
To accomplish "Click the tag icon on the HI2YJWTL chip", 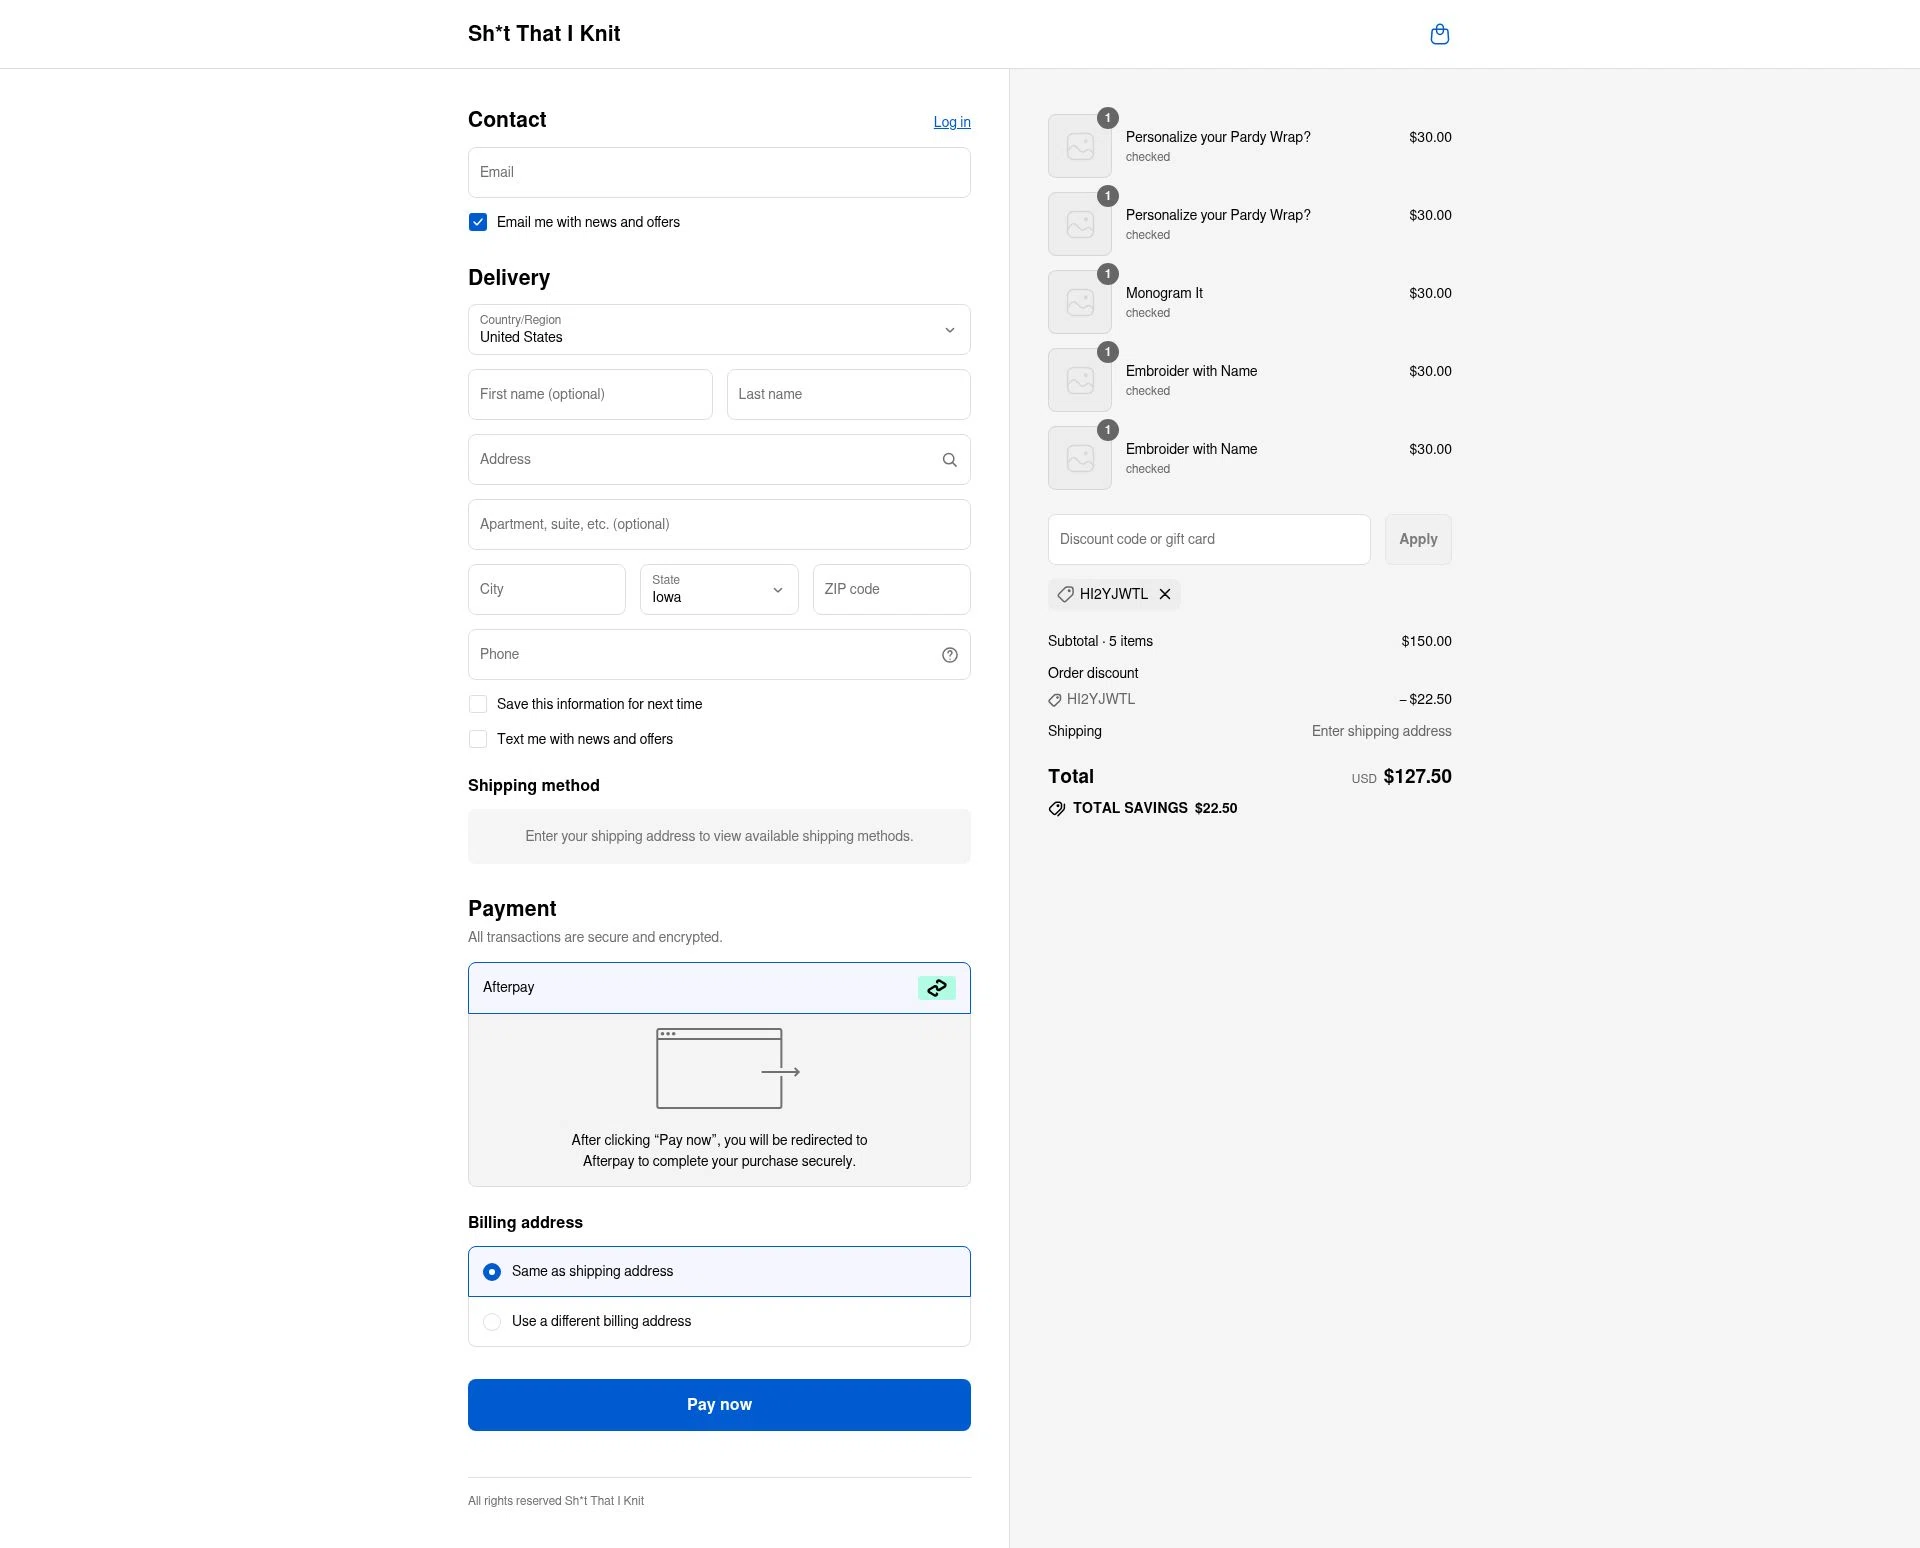I will pos(1066,594).
